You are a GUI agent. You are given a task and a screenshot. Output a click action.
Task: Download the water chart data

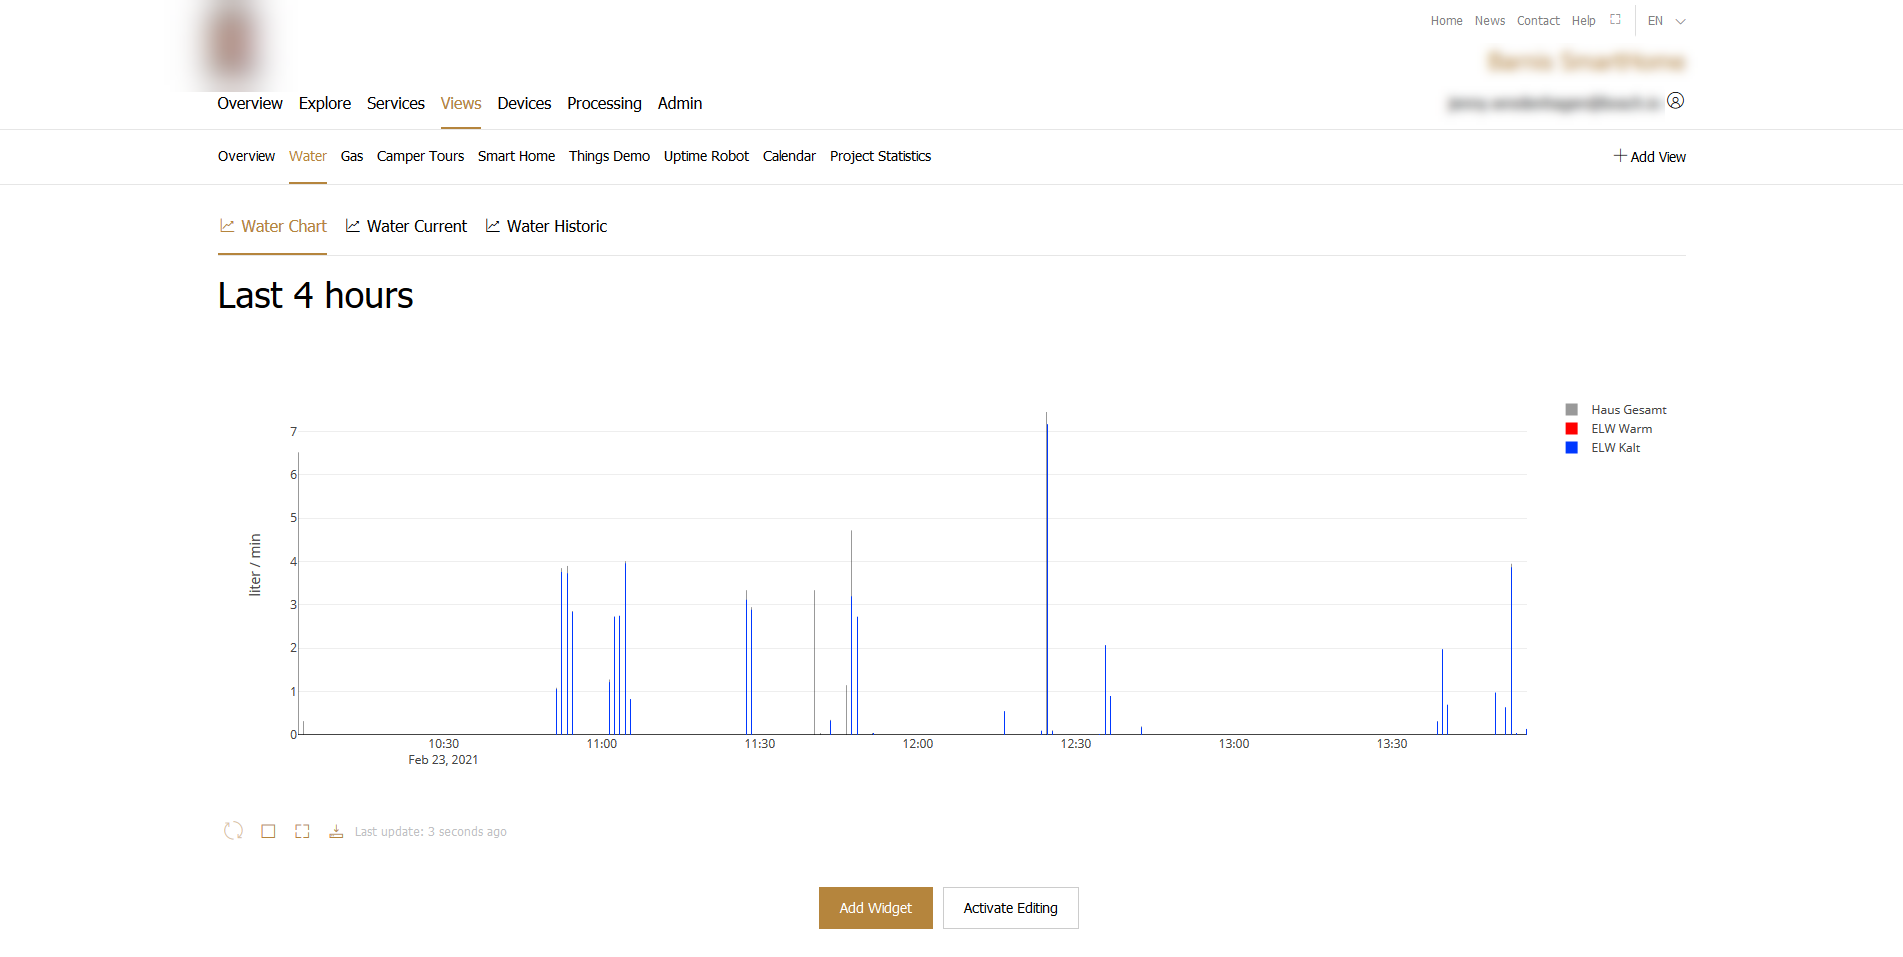336,831
